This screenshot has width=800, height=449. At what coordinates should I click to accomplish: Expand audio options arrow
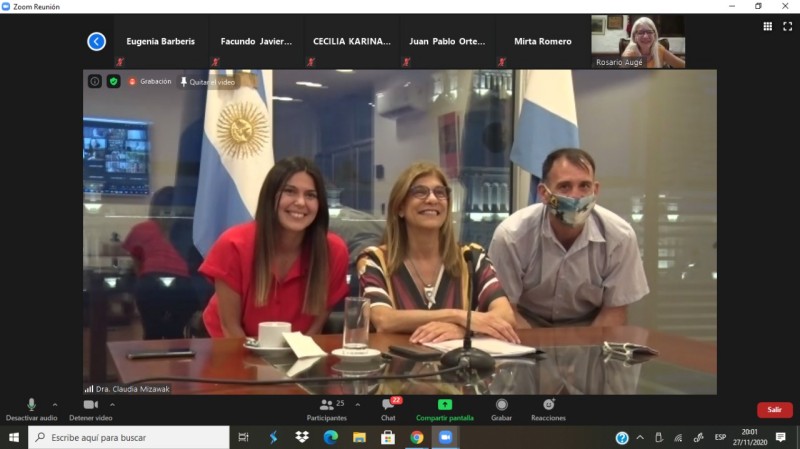[x=55, y=405]
